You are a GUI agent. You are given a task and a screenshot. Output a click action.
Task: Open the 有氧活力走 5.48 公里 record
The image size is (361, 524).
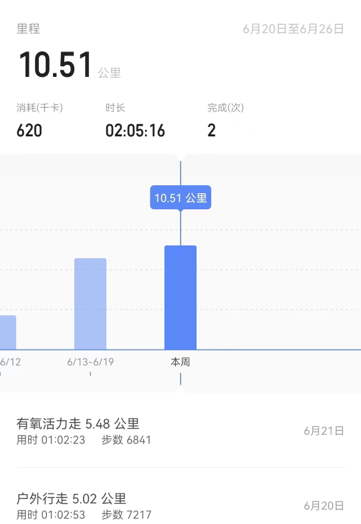[x=180, y=431]
